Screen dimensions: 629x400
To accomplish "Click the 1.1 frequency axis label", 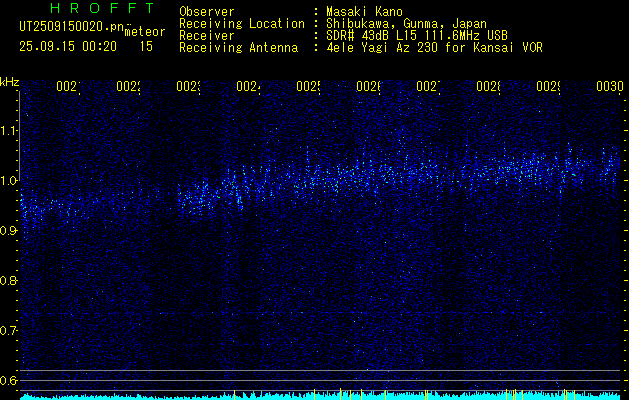I will click(10, 131).
